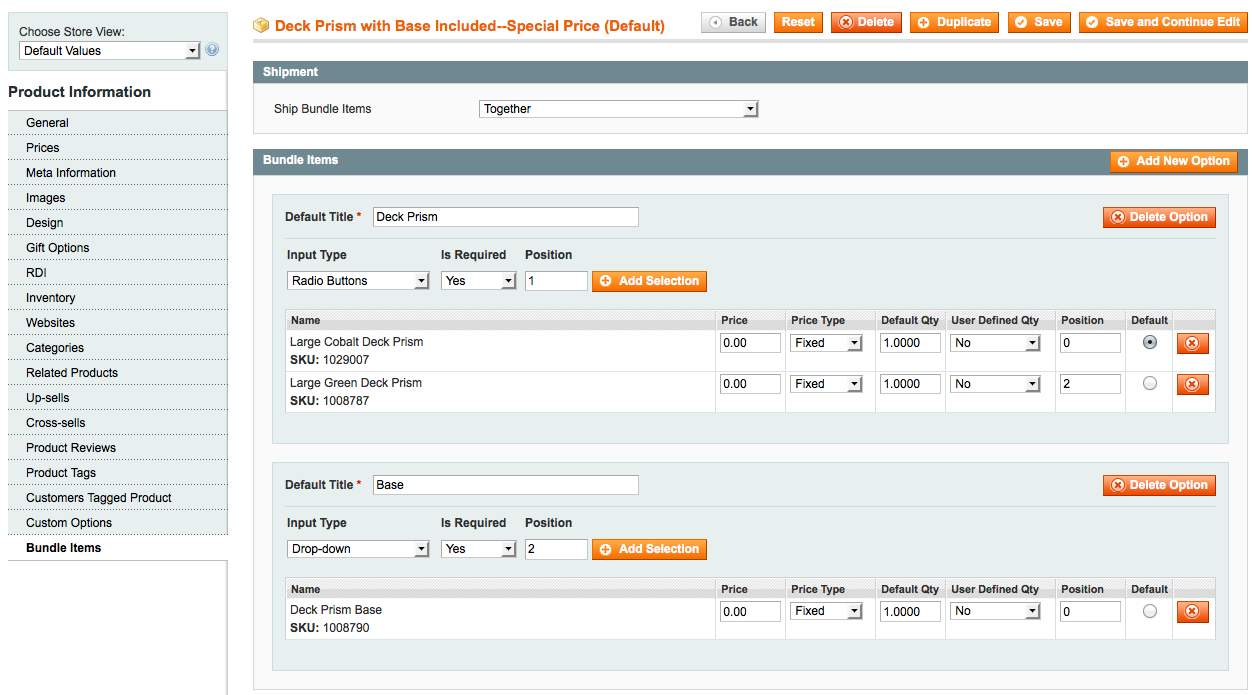The image size is (1252, 695).
Task: Click Position field of Base option
Action: coord(556,549)
